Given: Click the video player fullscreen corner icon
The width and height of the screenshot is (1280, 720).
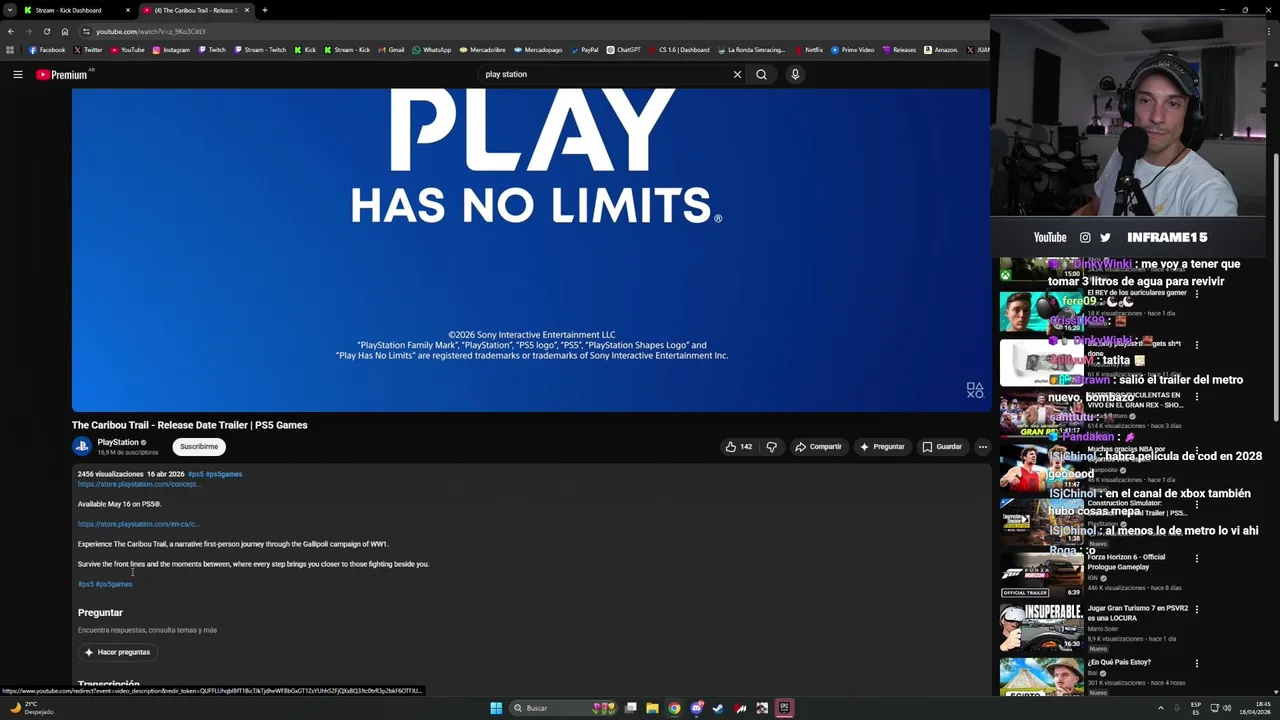Looking at the screenshot, I should pyautogui.click(x=975, y=390).
